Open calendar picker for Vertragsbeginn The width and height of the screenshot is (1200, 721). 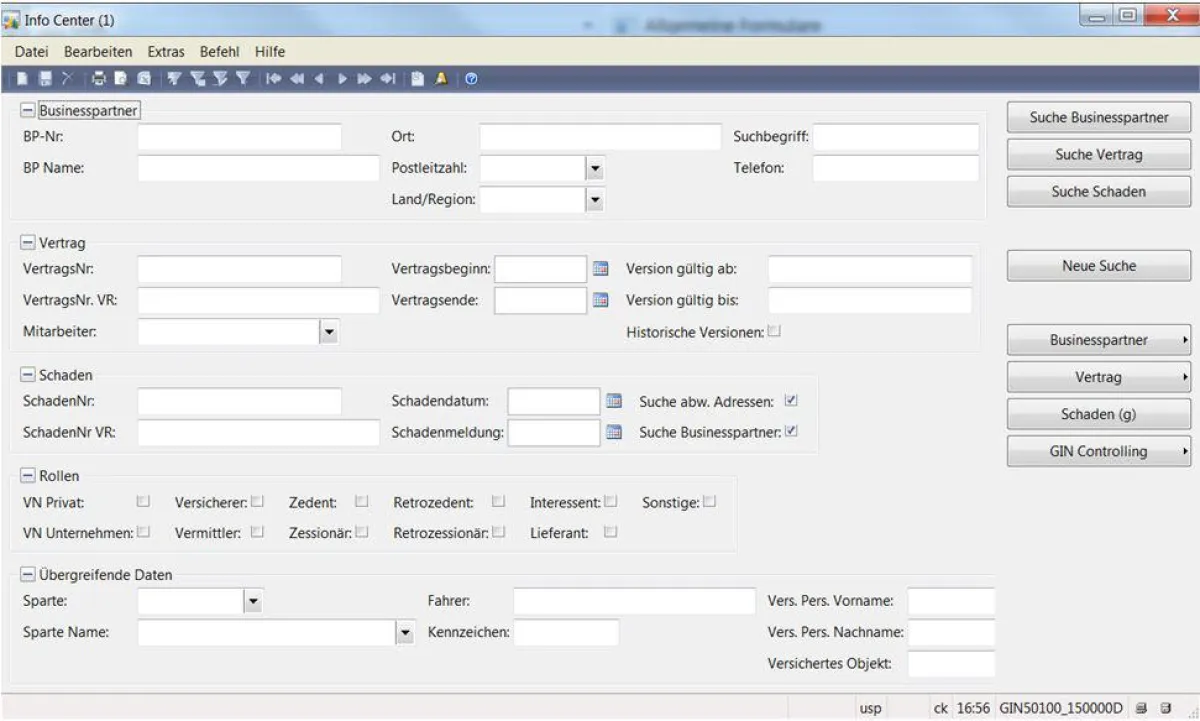coord(601,269)
